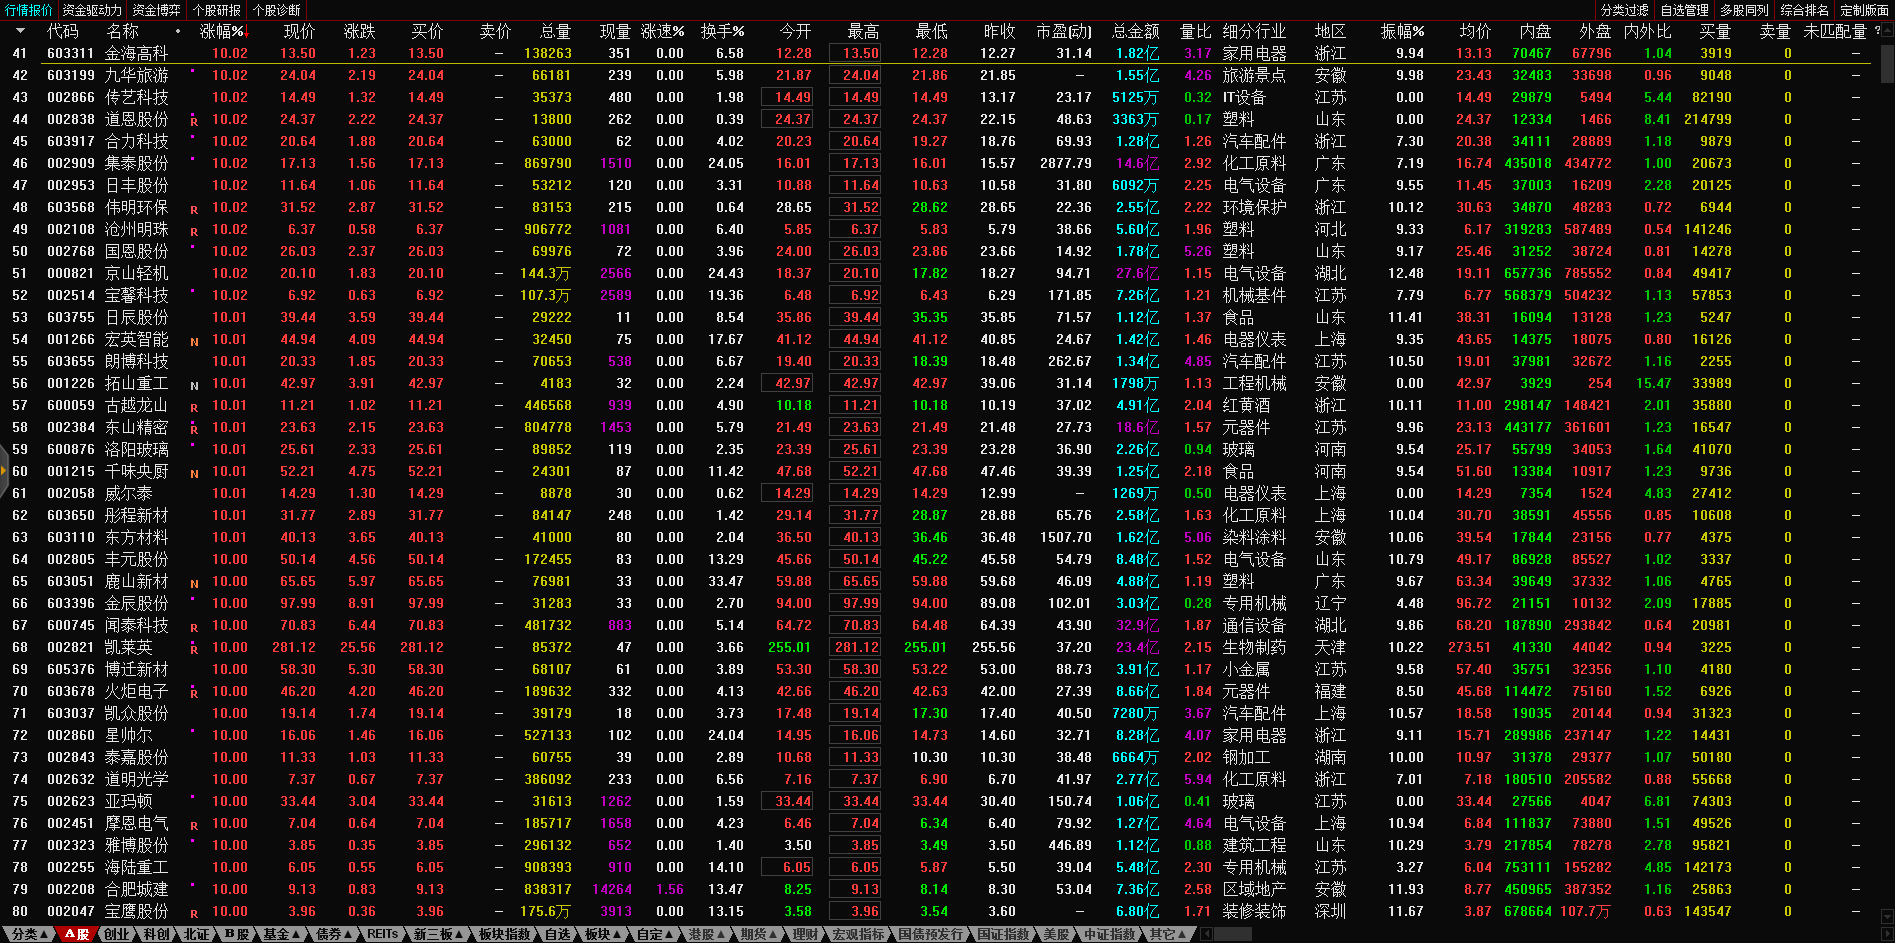
Task: Click the left-edge panel expand handle
Action: coord(4,471)
